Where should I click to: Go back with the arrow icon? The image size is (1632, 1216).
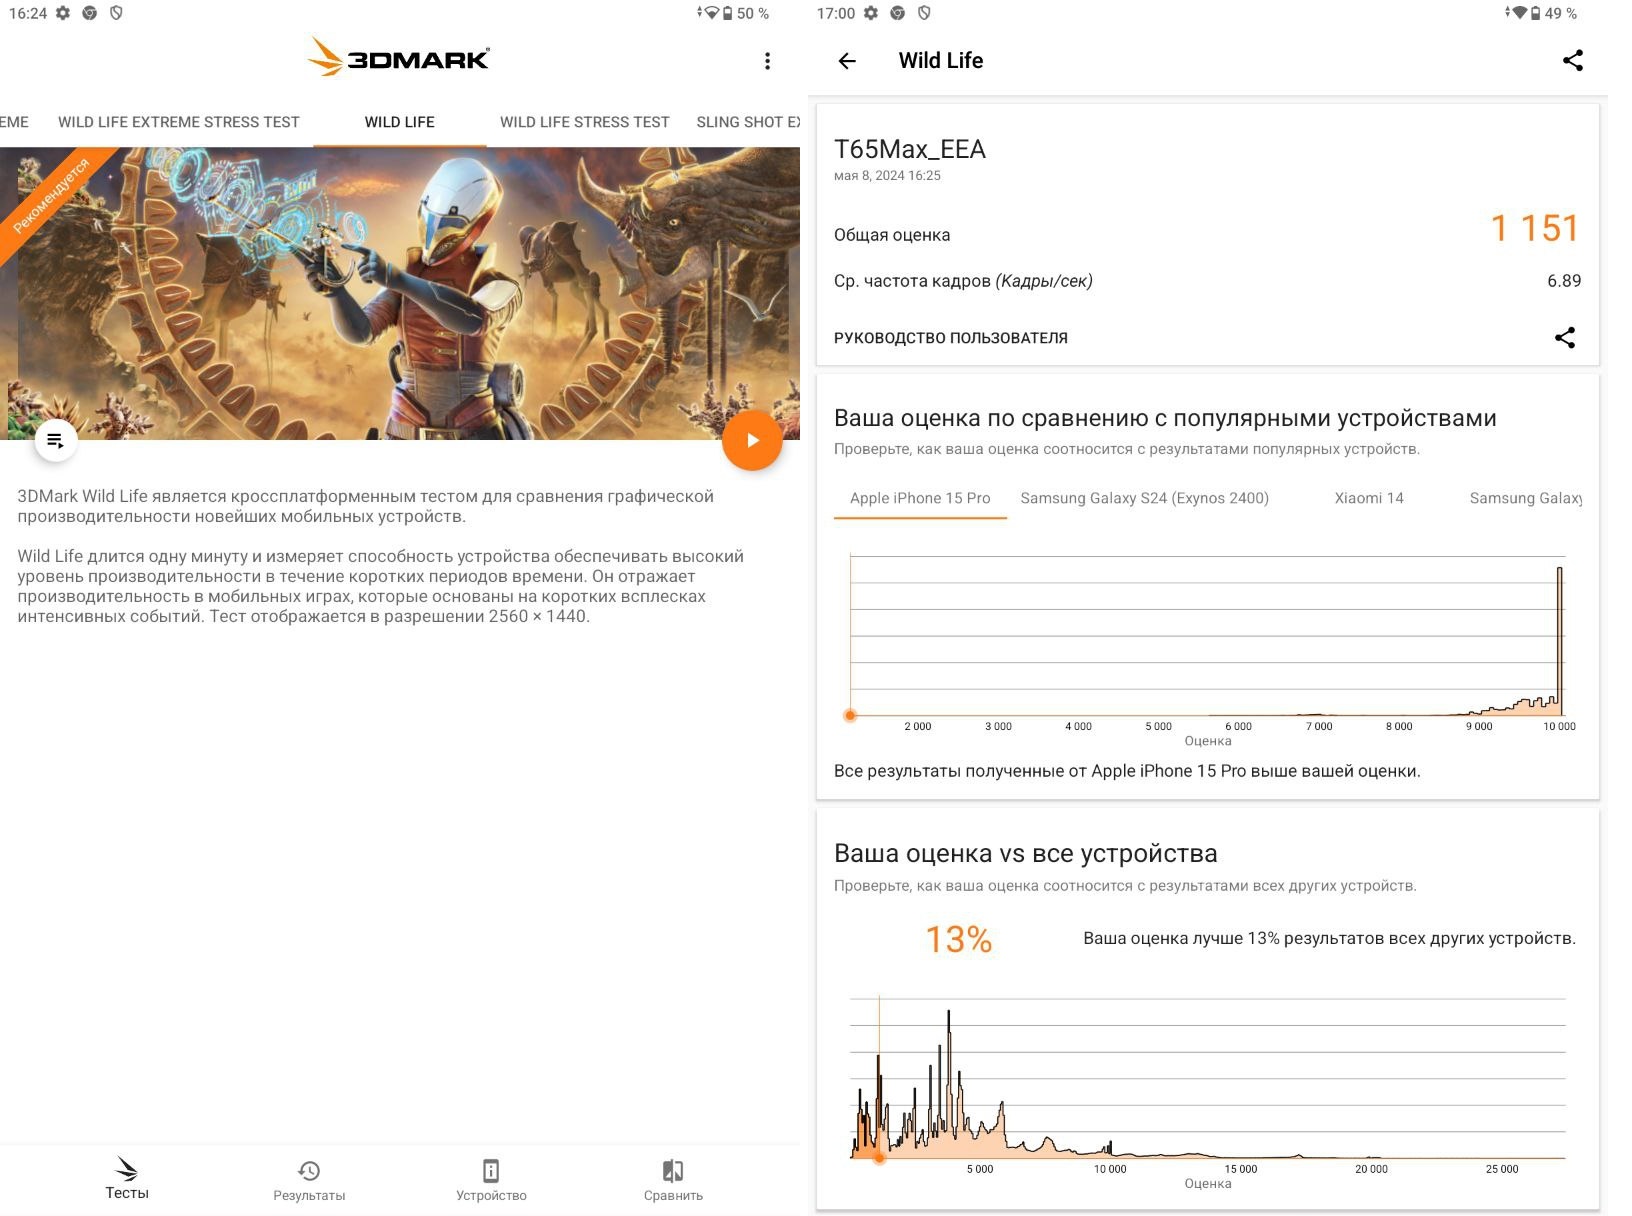(x=847, y=61)
